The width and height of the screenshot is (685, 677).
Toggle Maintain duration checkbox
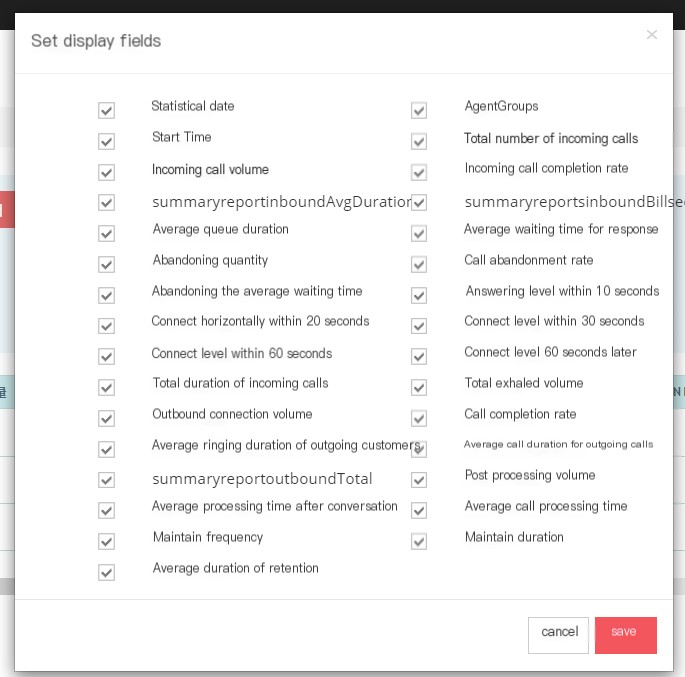point(419,542)
